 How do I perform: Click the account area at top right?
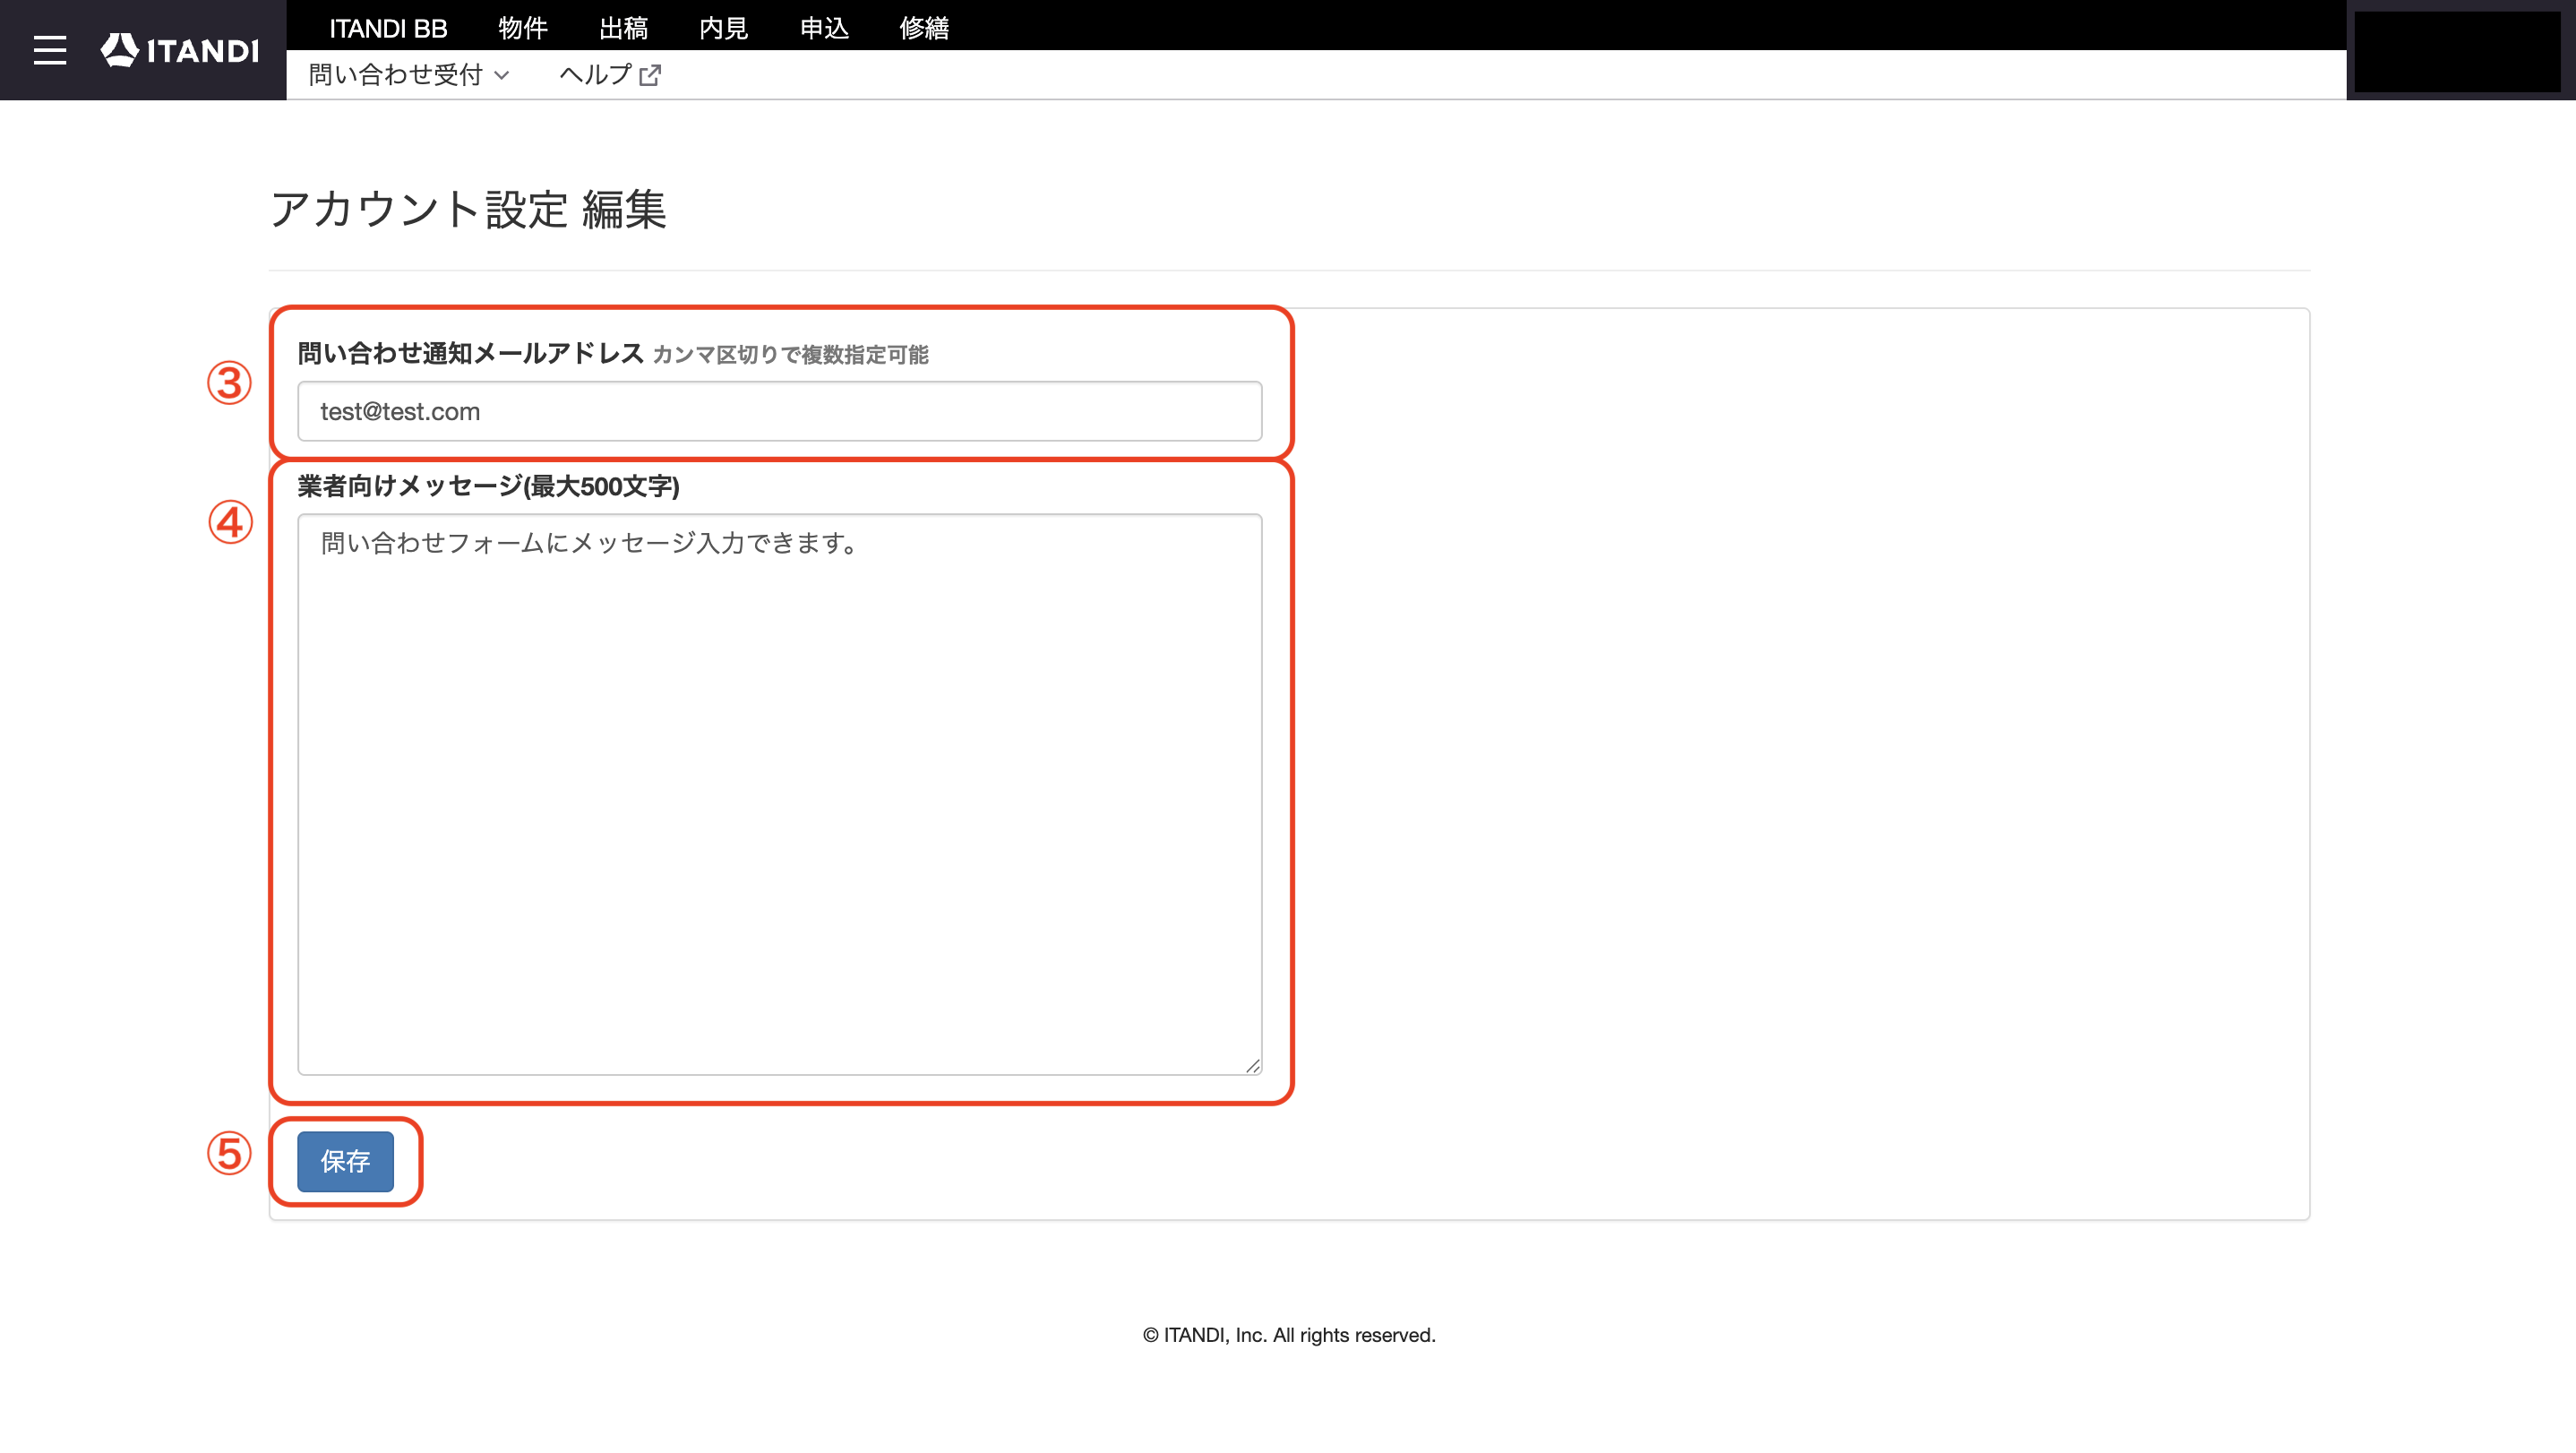2458,52
